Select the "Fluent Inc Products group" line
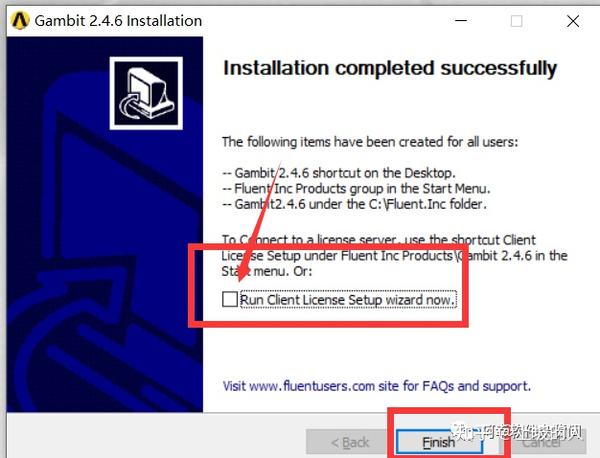 (356, 189)
